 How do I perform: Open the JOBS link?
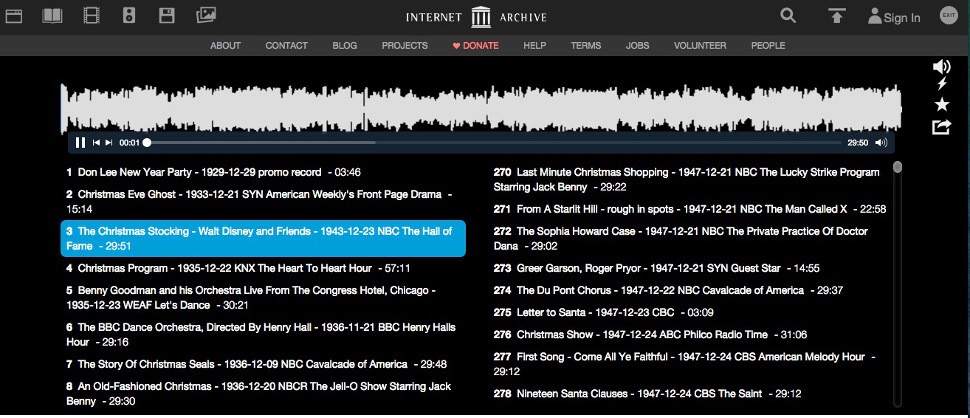(x=637, y=46)
